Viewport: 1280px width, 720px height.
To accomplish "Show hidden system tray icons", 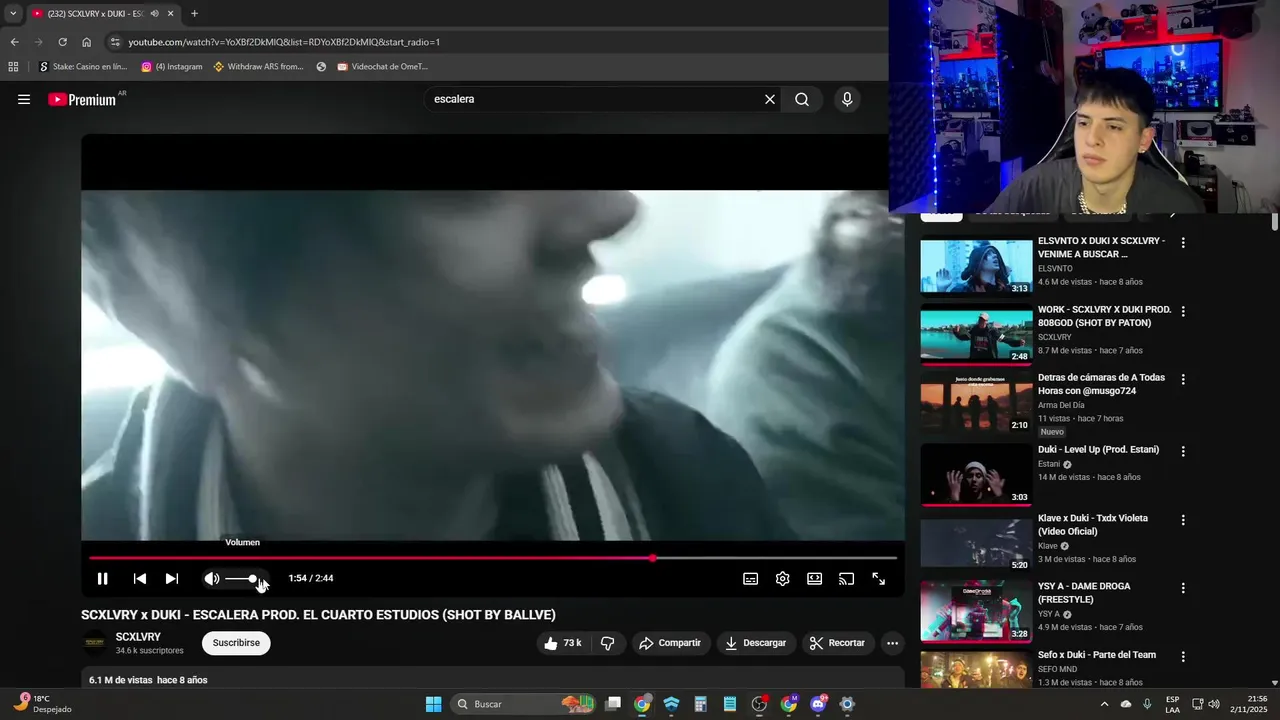I will pyautogui.click(x=1104, y=704).
